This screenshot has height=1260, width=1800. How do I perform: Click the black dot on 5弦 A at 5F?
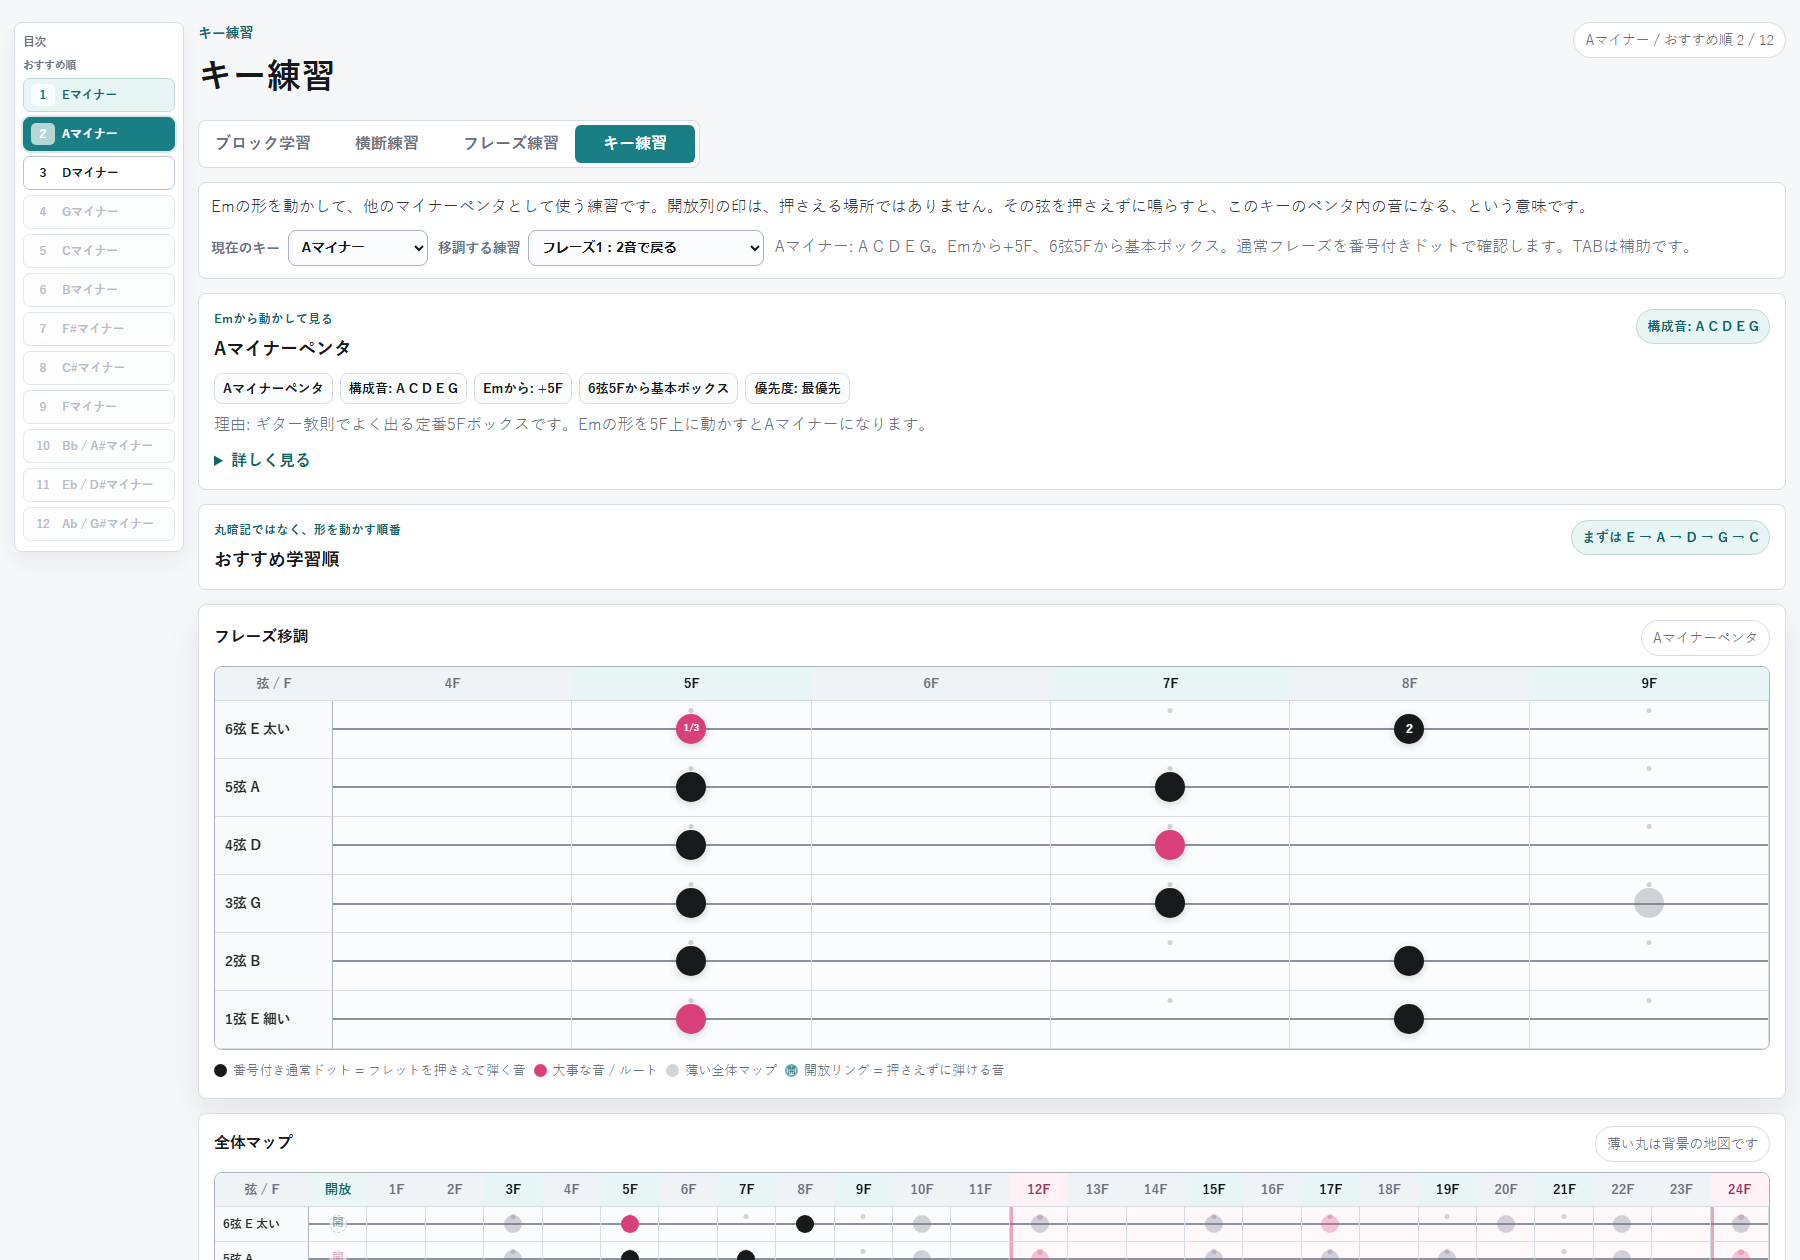[691, 787]
